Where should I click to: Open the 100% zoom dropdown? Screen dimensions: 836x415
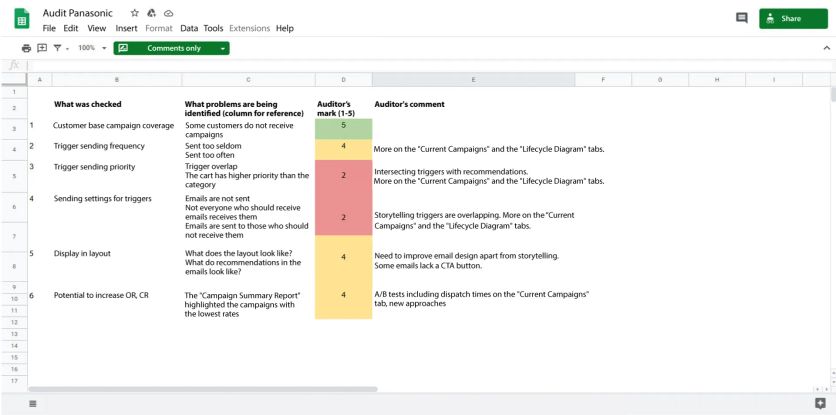92,48
